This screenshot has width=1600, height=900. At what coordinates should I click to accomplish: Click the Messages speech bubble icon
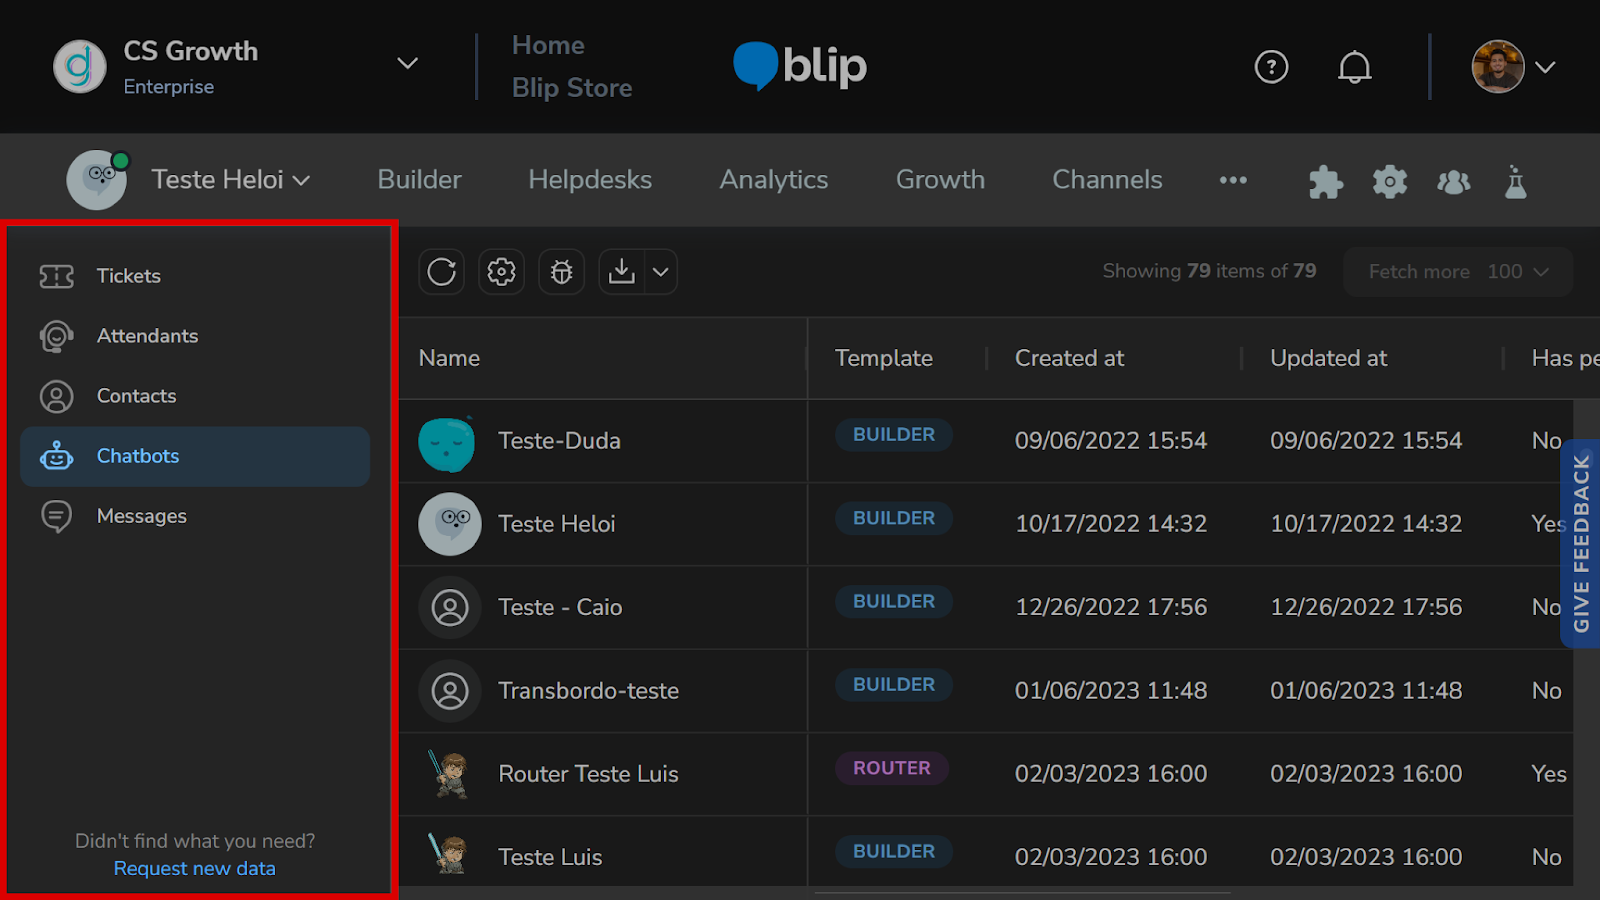point(57,516)
